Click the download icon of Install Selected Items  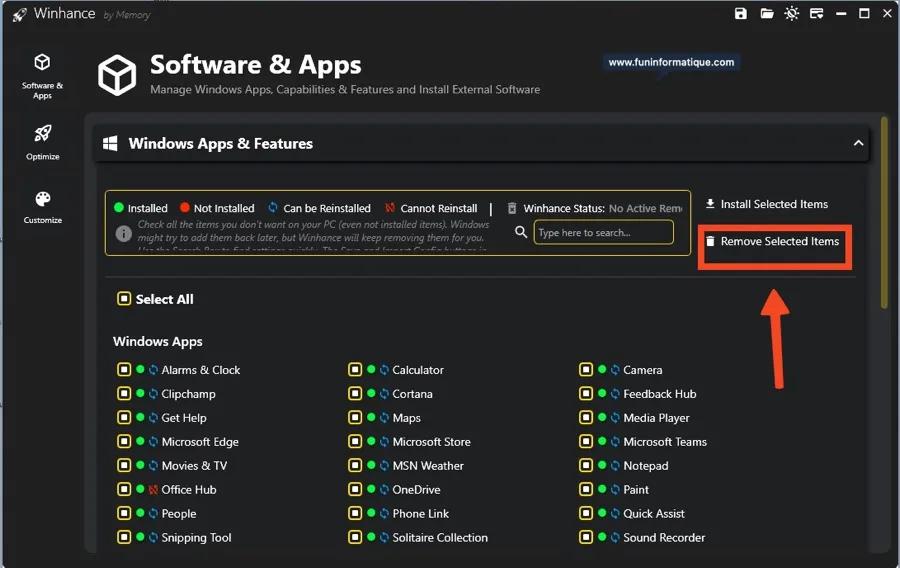pyautogui.click(x=710, y=204)
